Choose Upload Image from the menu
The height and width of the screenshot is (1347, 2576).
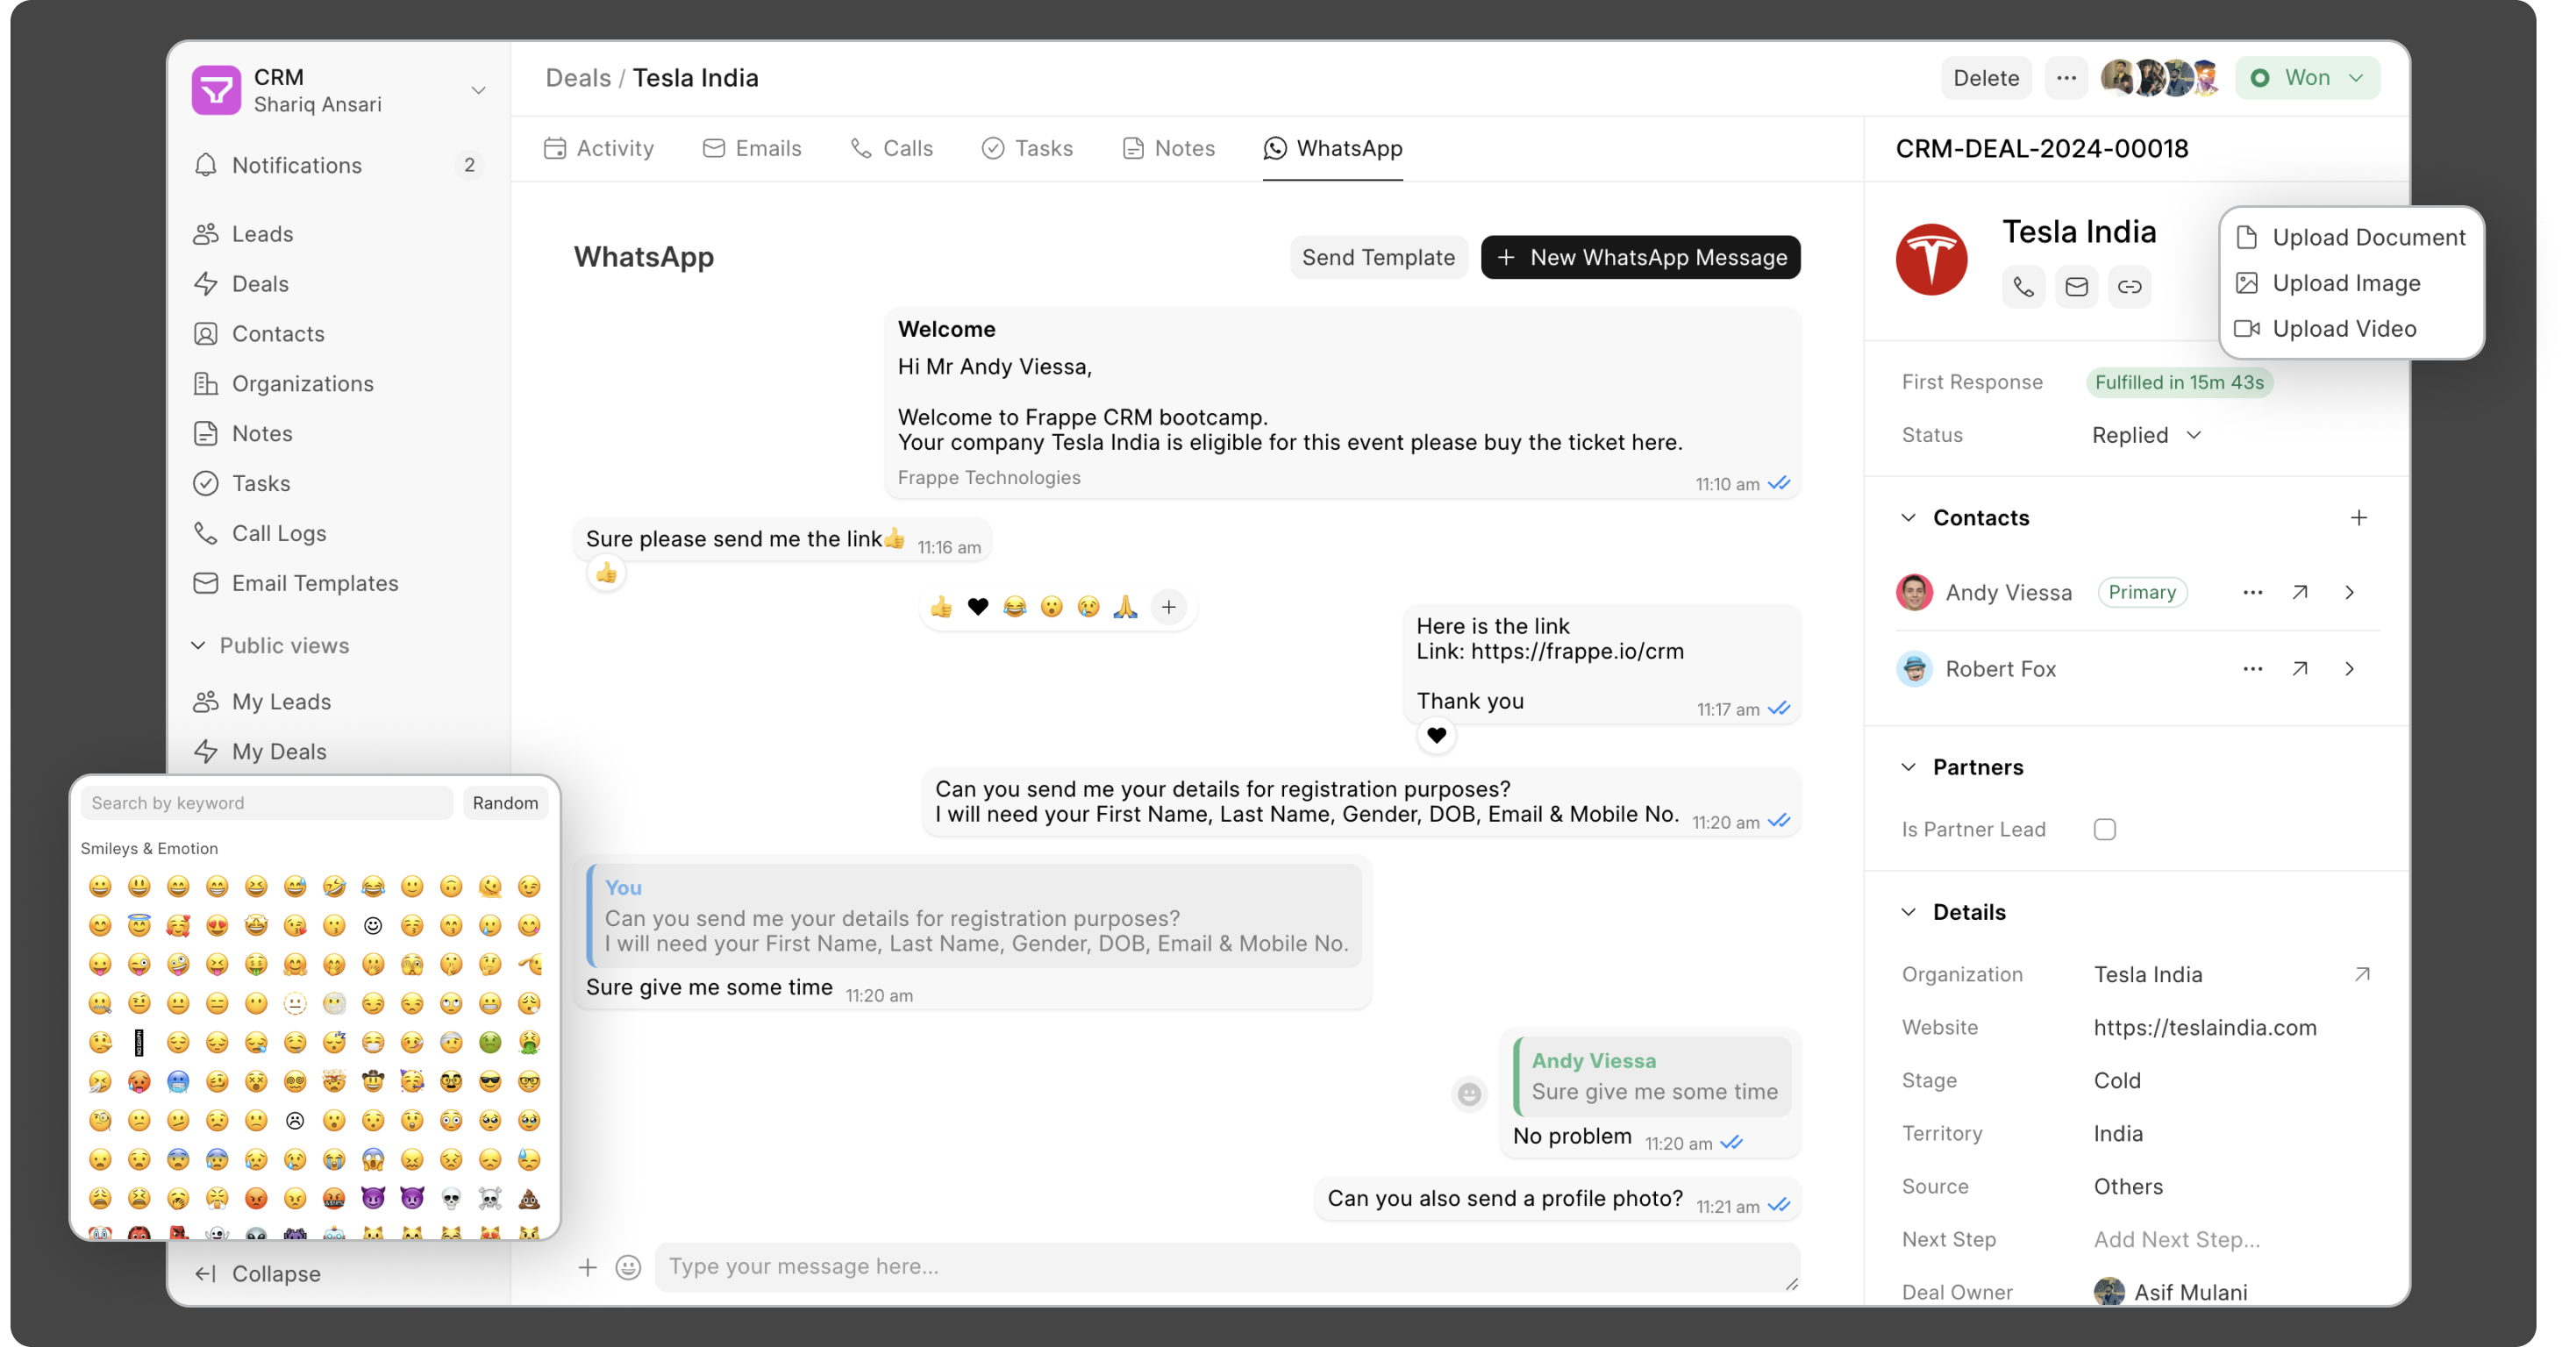click(x=2351, y=283)
